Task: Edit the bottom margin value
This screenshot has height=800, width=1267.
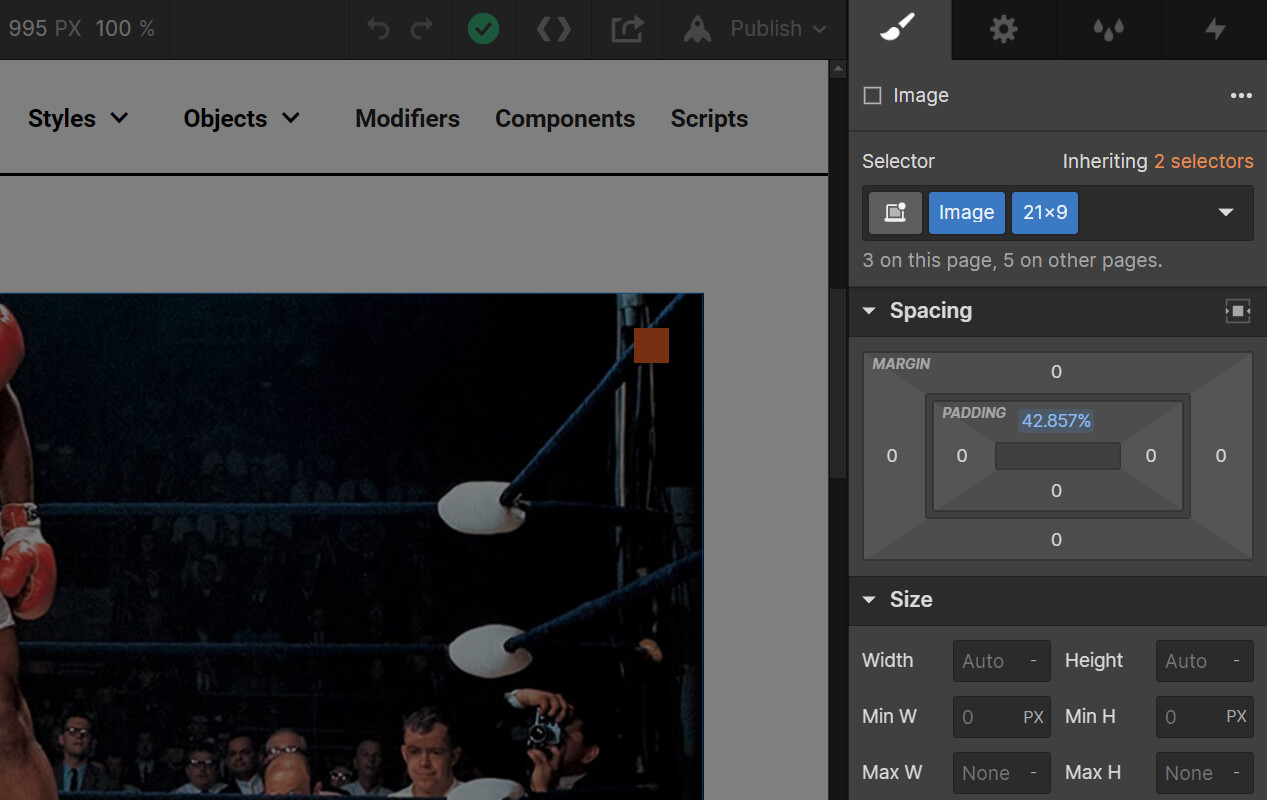Action: tap(1056, 540)
